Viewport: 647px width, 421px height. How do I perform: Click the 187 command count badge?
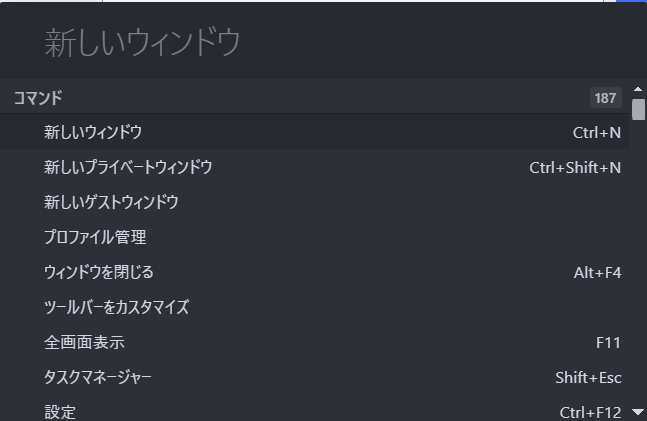(x=605, y=98)
